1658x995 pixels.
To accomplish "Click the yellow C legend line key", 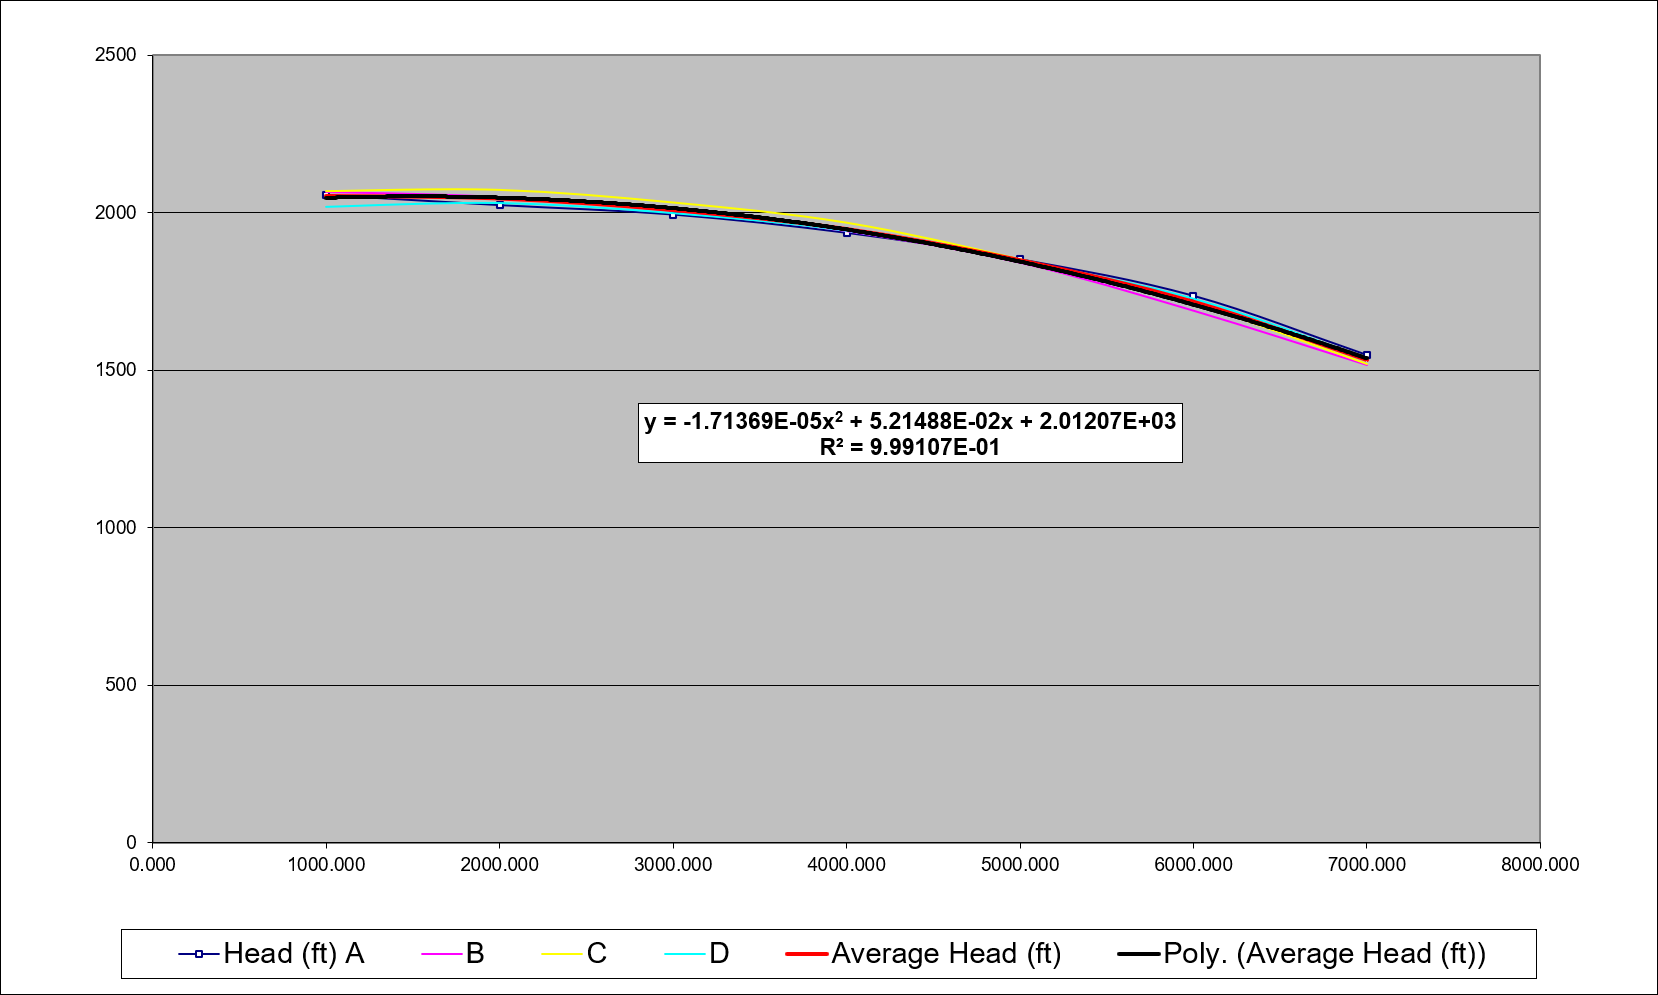I will tap(562, 954).
